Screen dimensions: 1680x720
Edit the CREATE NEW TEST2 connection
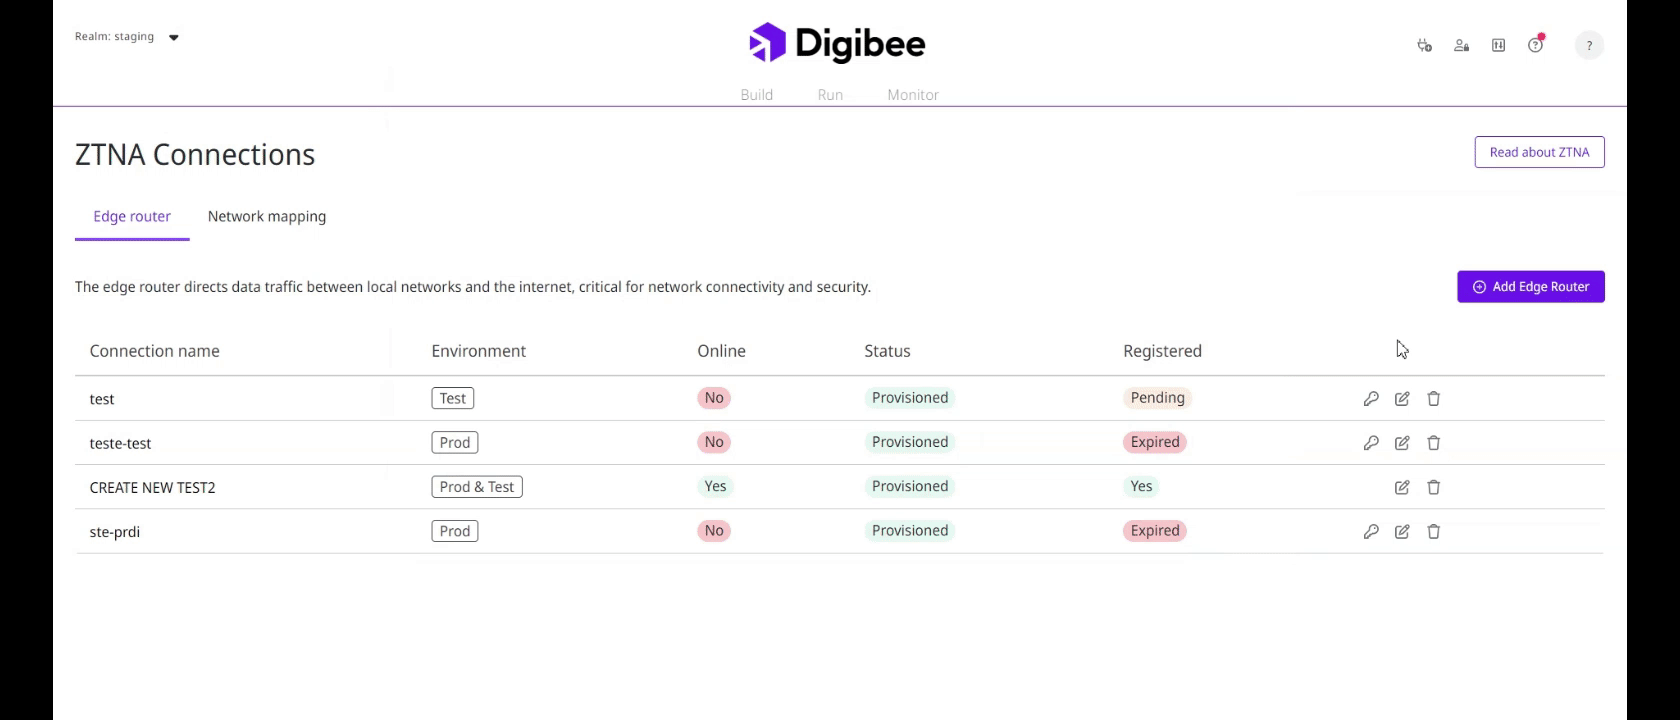point(1402,487)
